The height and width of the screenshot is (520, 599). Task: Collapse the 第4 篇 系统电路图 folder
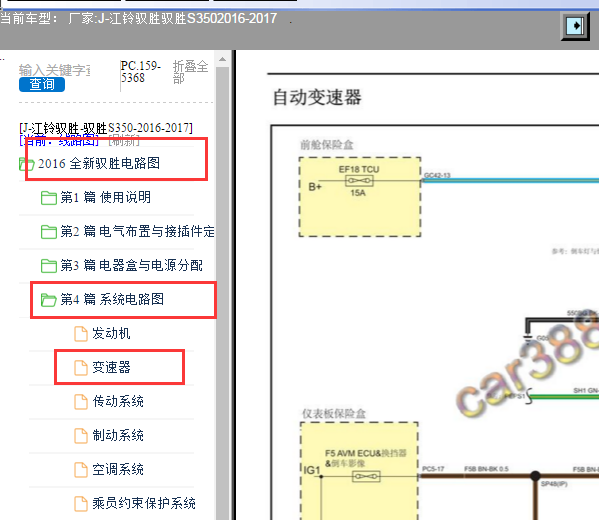click(x=112, y=300)
